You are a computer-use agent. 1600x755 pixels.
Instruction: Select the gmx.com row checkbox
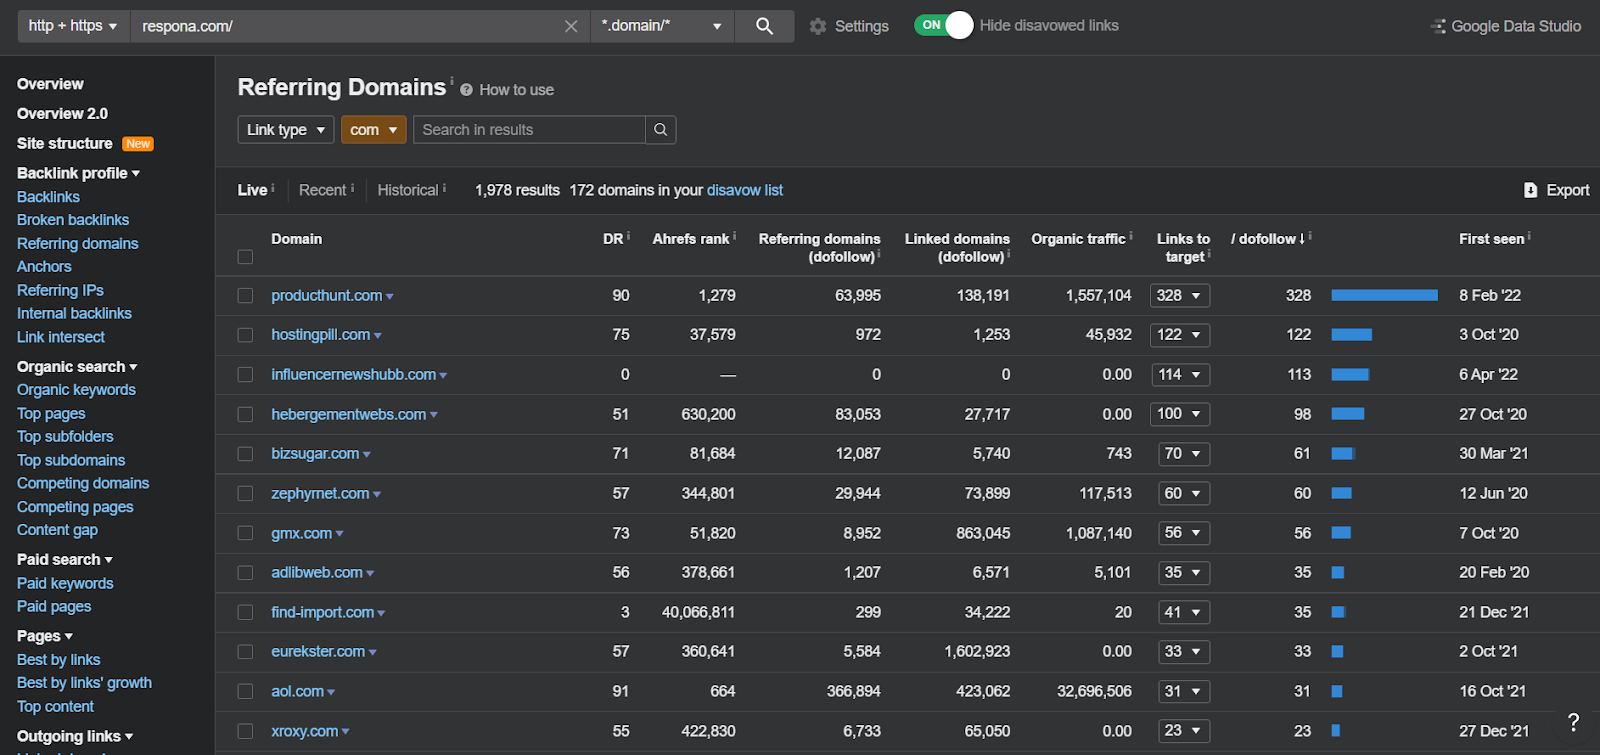point(245,533)
